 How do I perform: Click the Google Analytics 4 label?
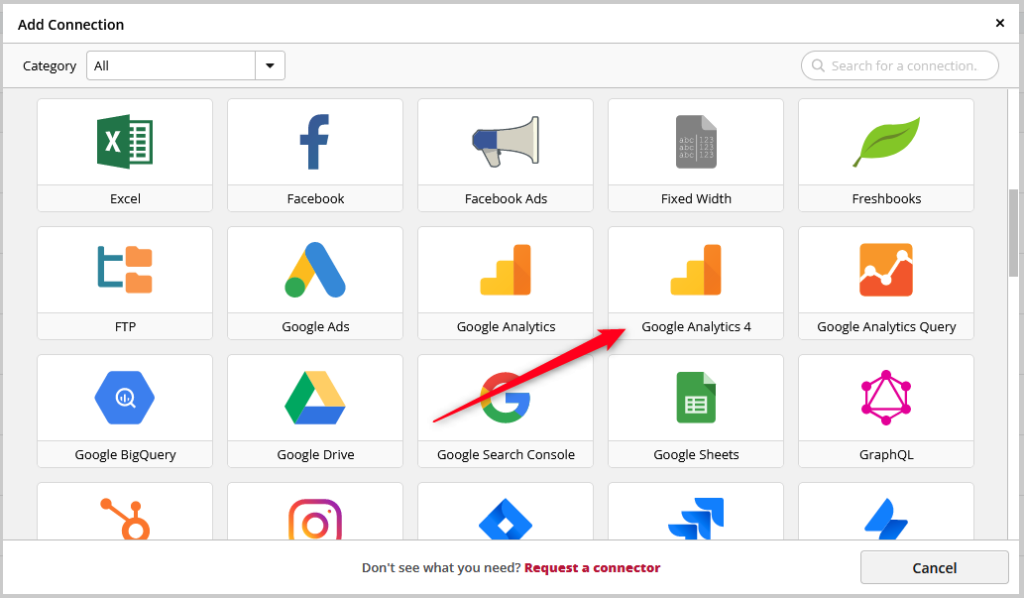(696, 326)
